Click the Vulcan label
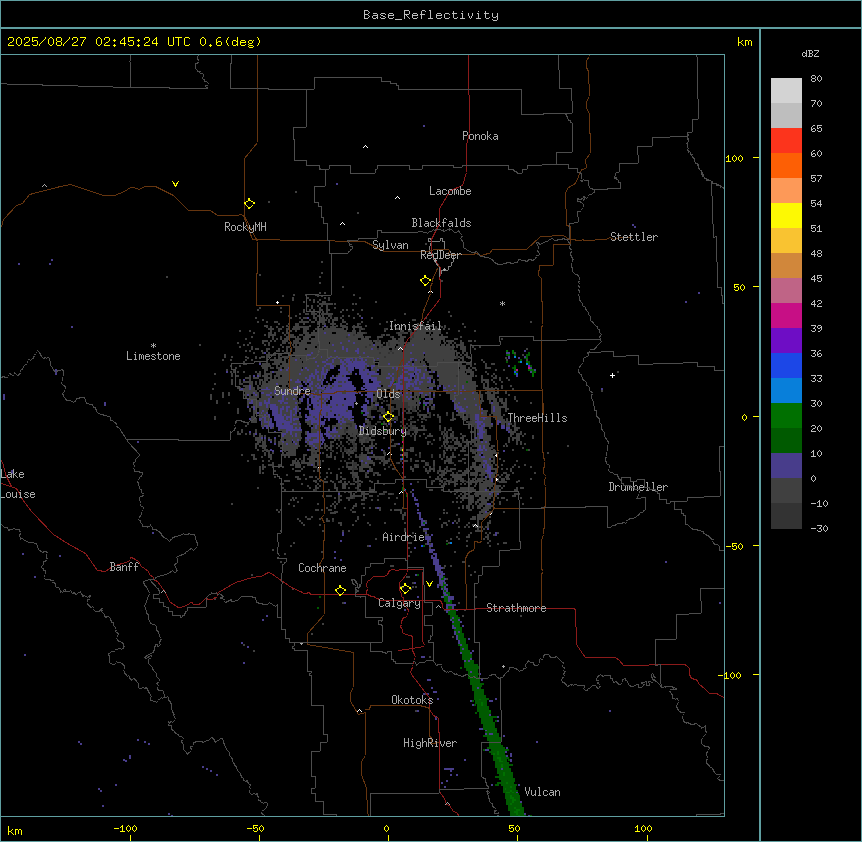The image size is (862, 842). 542,792
